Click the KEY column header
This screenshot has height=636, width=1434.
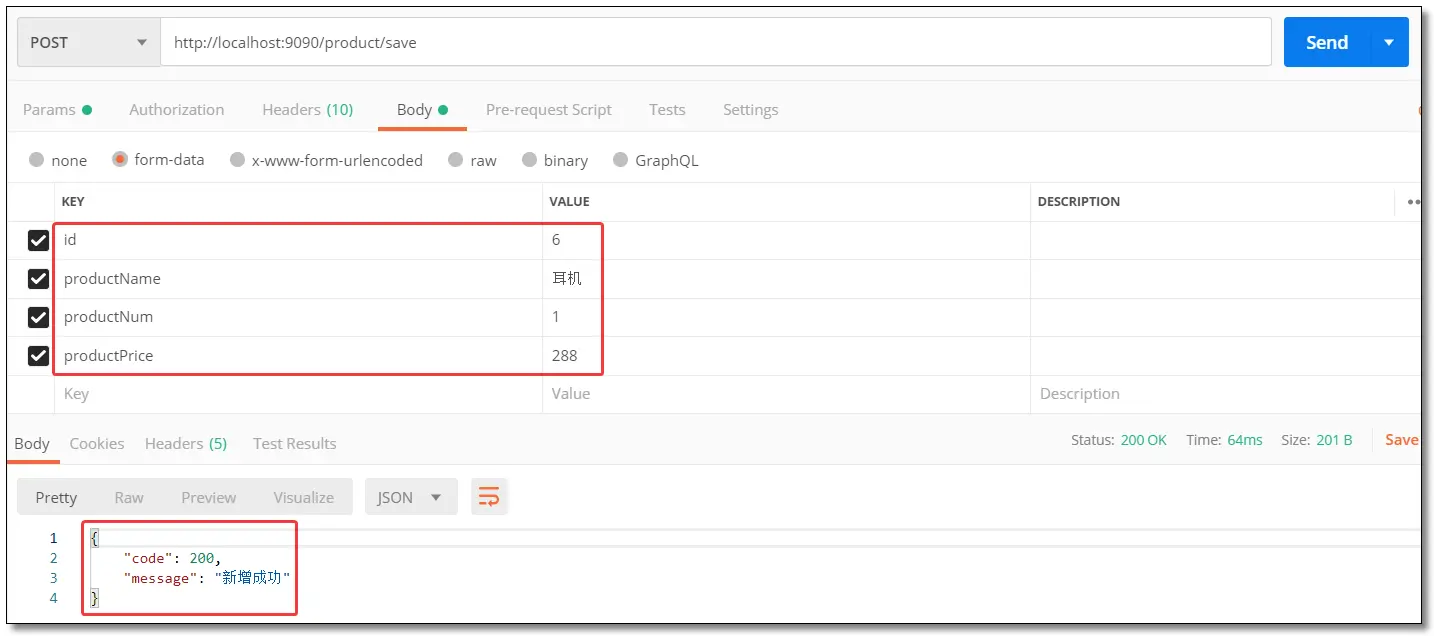tap(73, 202)
